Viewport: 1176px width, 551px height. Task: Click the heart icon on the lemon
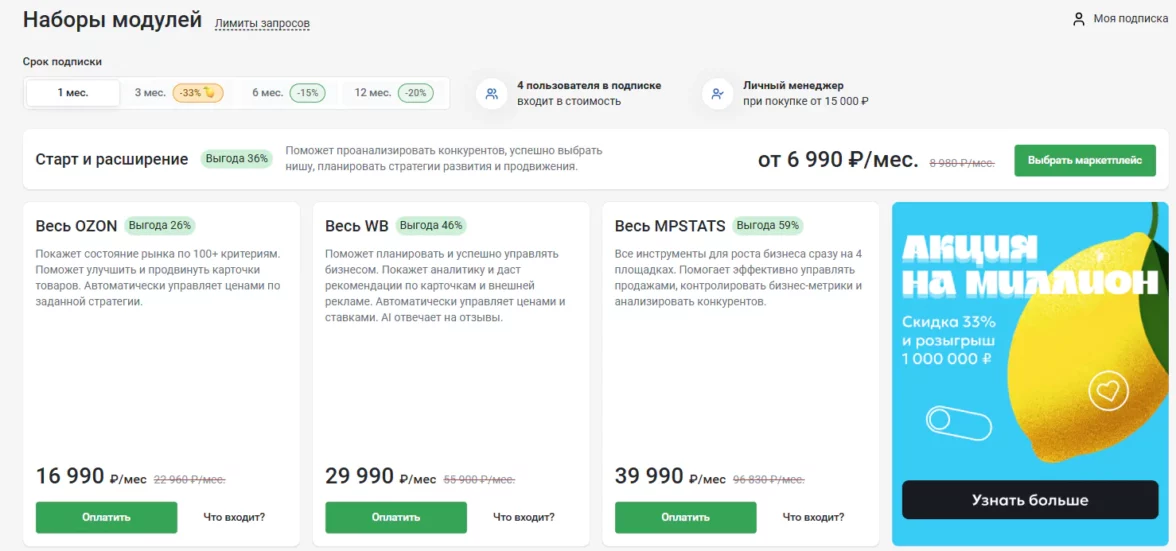click(1108, 390)
